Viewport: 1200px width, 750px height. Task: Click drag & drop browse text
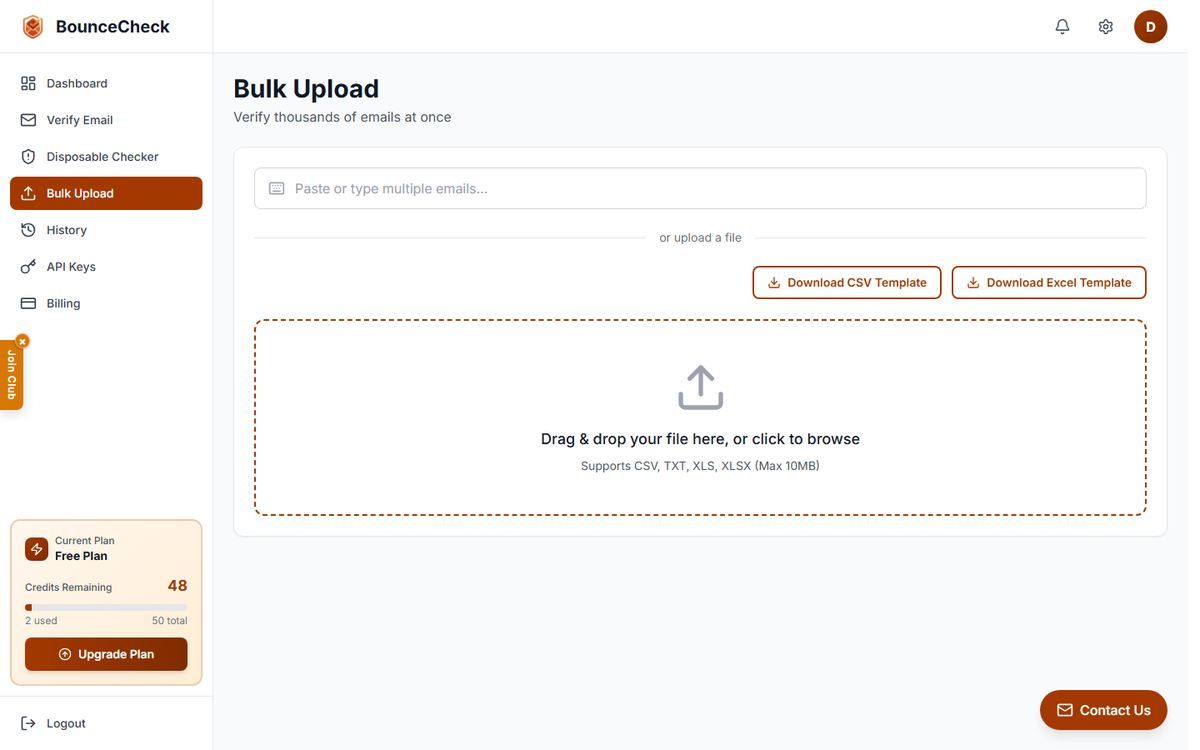click(700, 439)
